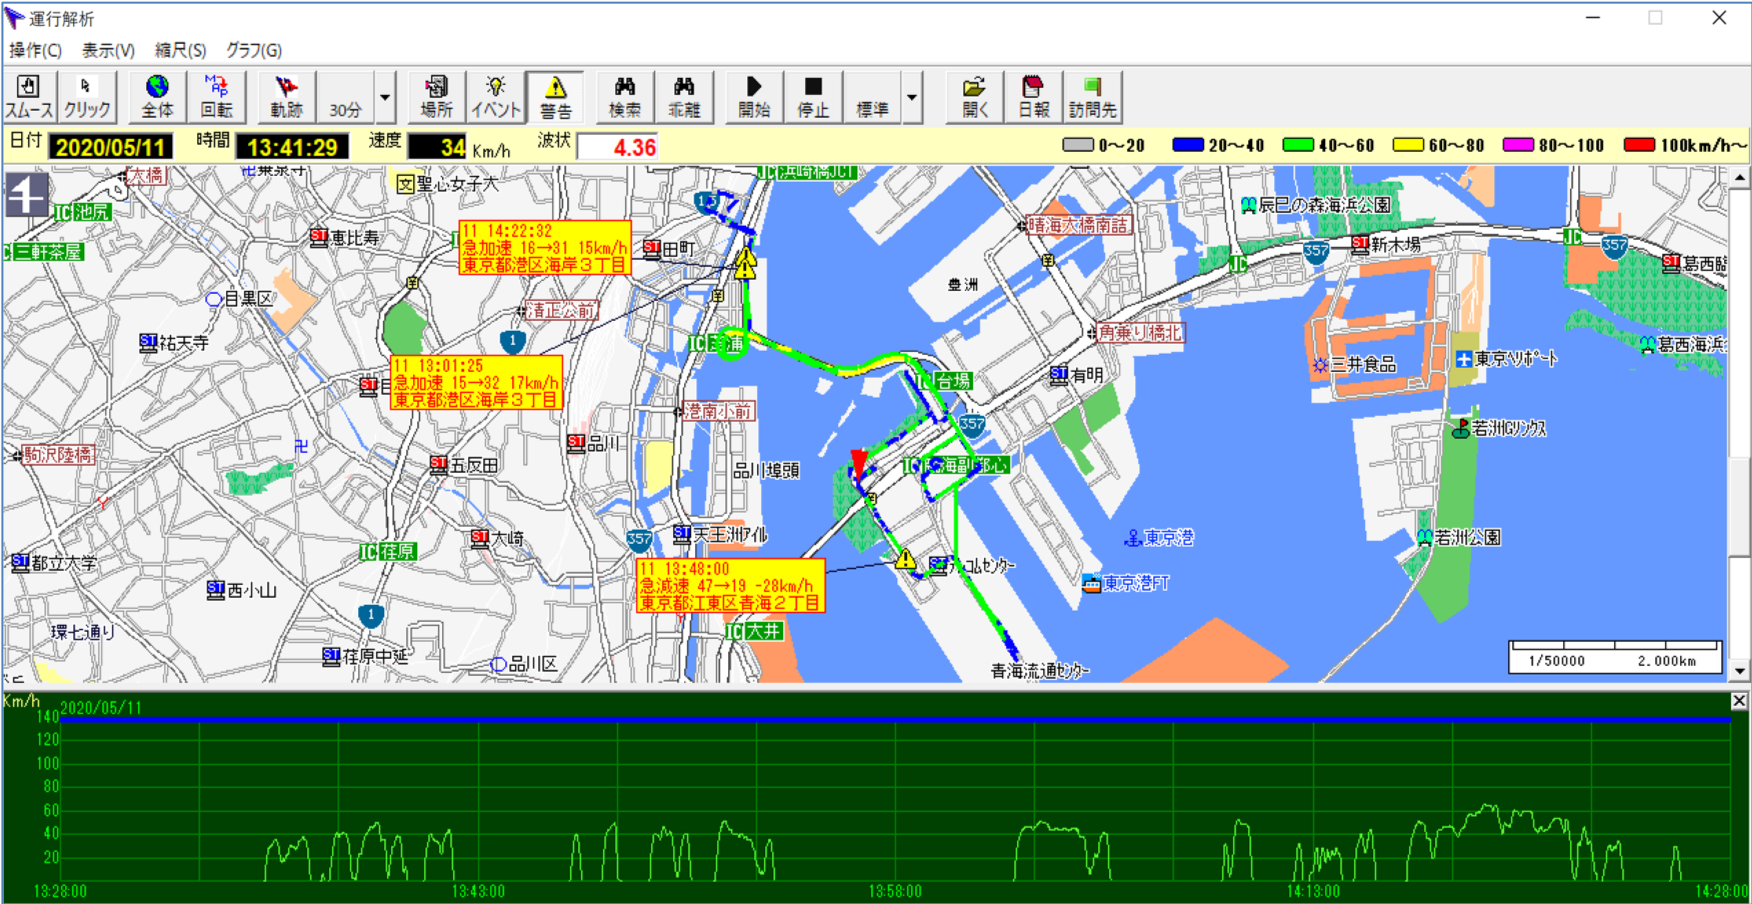The image size is (1752, 904).
Task: Click the 開く folder icon
Action: tap(975, 97)
